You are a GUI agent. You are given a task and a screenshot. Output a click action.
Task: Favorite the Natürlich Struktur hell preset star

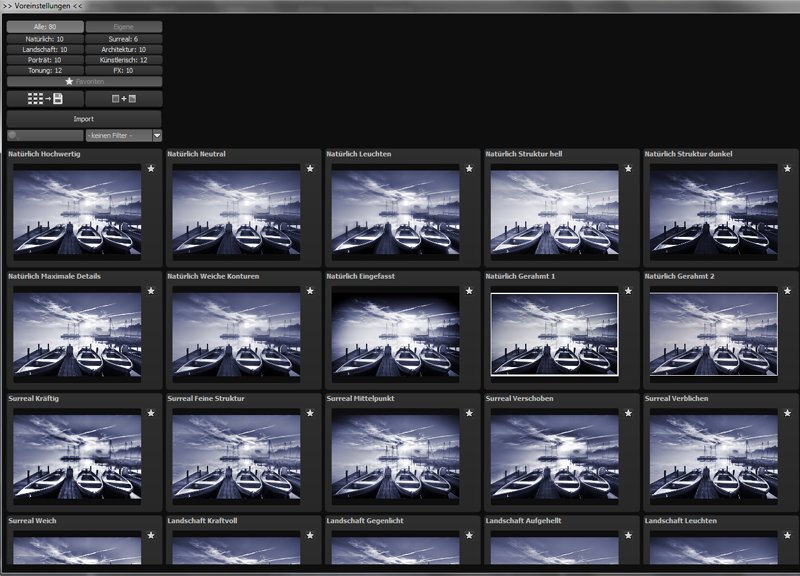pos(629,169)
